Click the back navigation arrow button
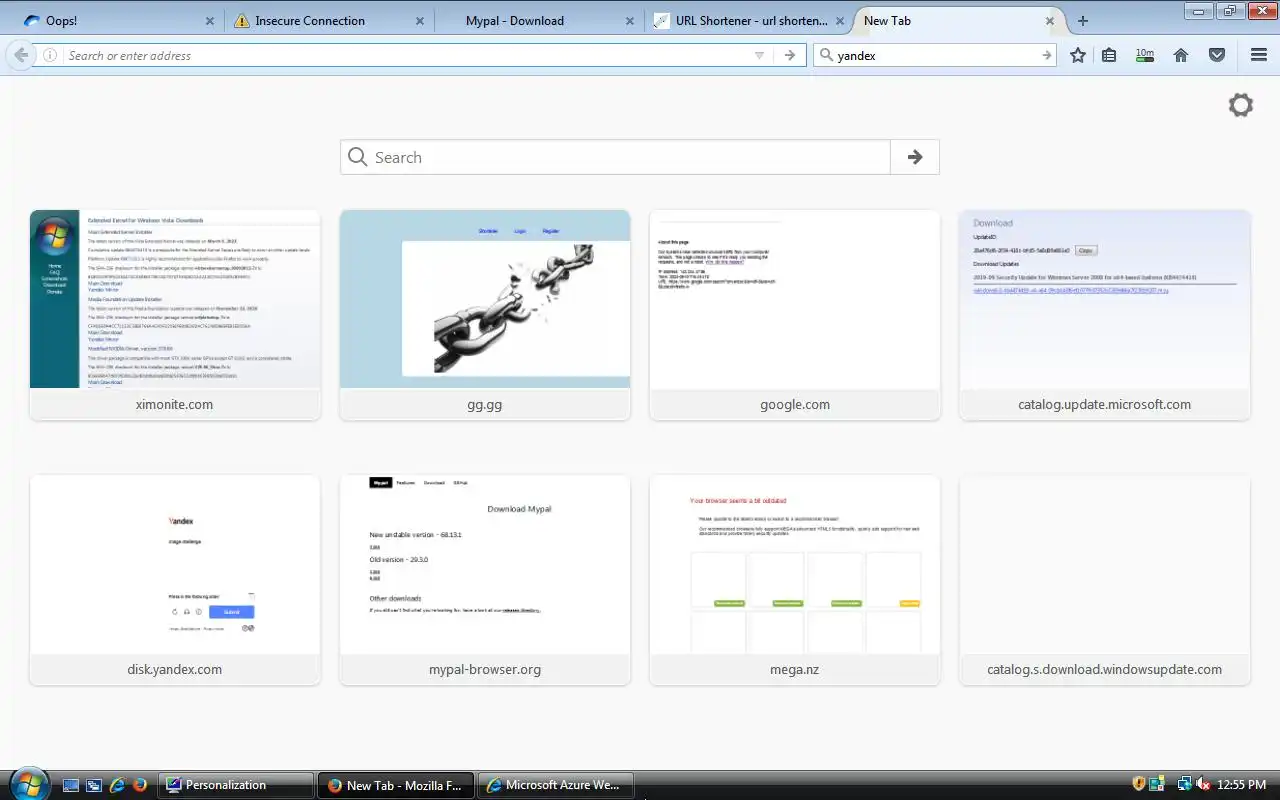1280x800 pixels. 21,55
